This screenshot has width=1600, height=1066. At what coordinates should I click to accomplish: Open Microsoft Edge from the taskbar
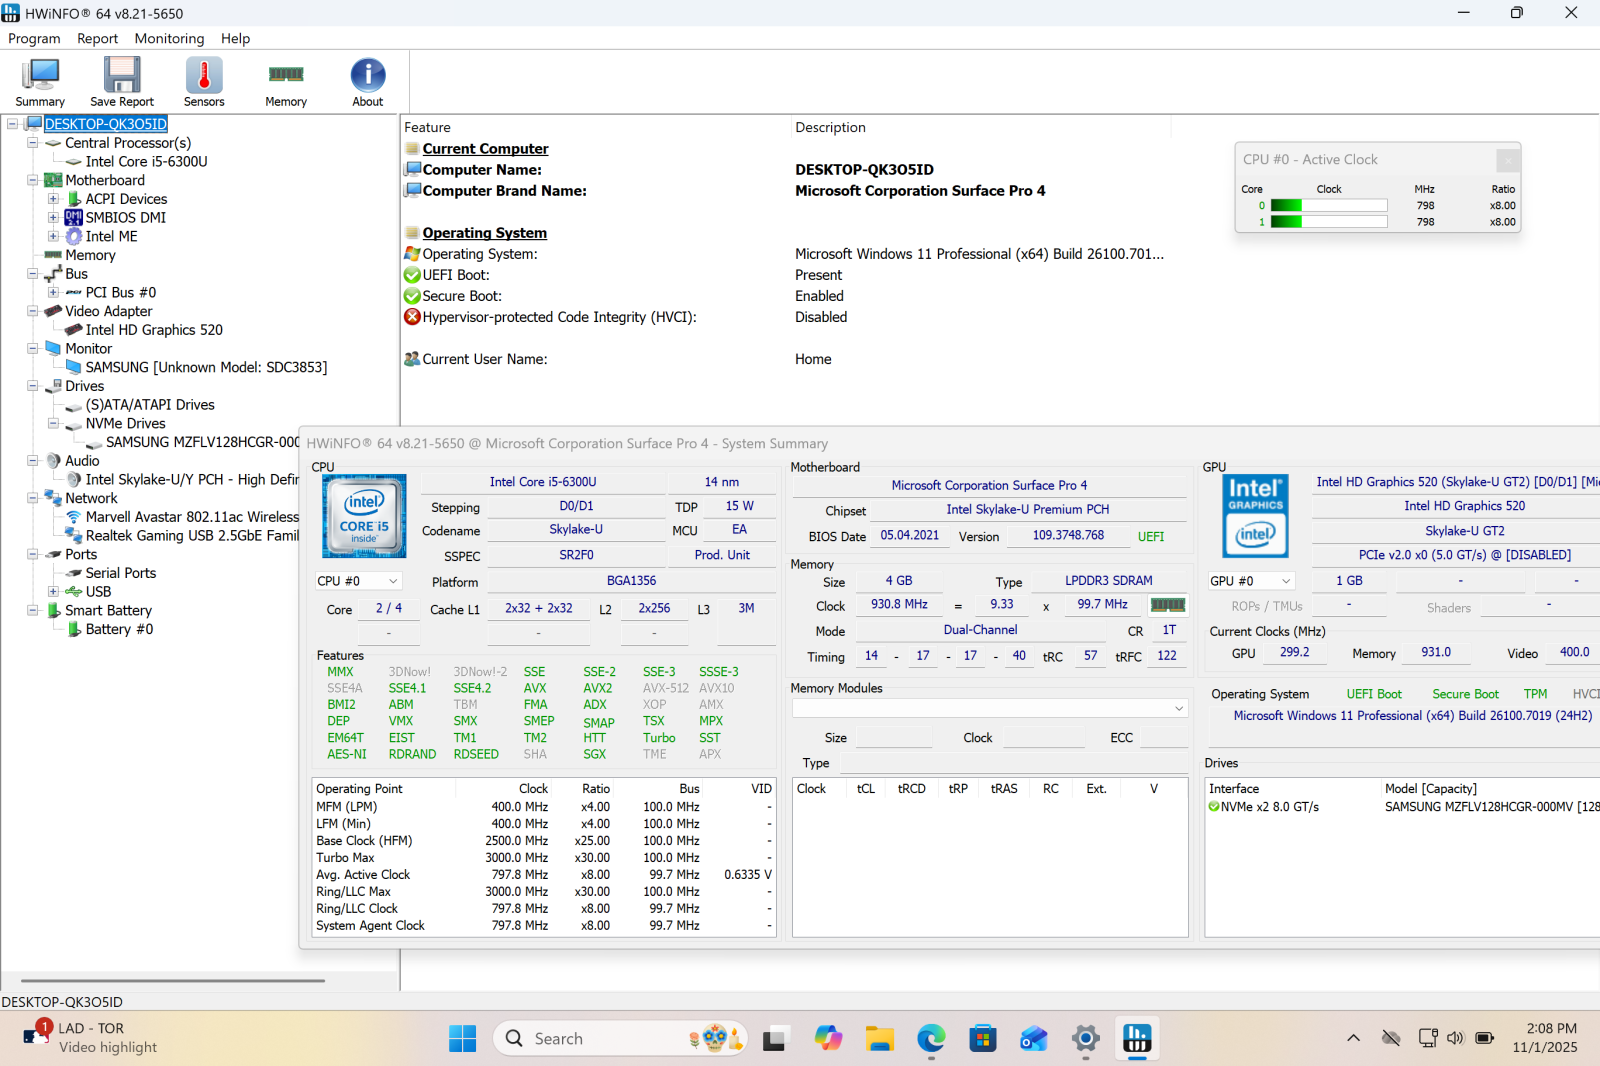(x=931, y=1039)
